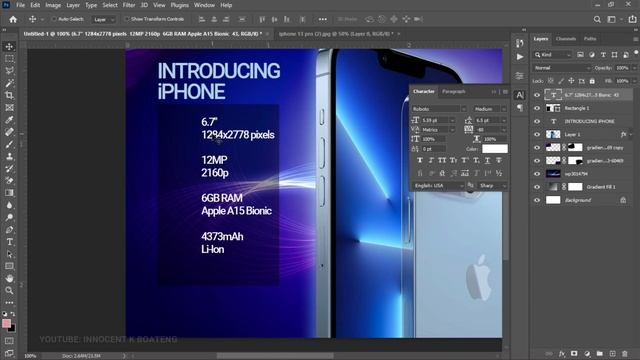Open the Paragraph panel icon in dock
The width and height of the screenshot is (640, 360).
click(x=520, y=108)
